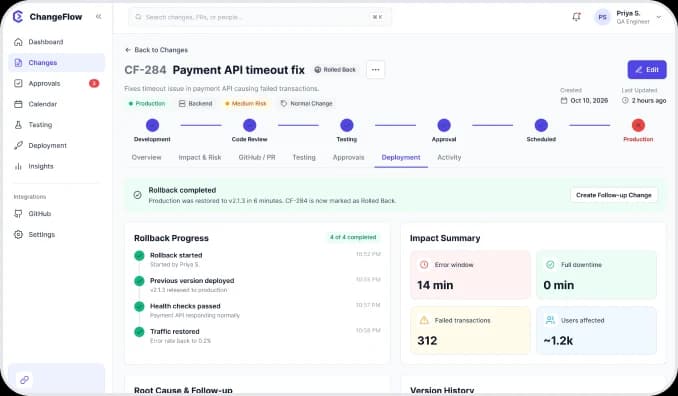Click the Normal Change tag
This screenshot has height=396, width=678.
point(307,104)
